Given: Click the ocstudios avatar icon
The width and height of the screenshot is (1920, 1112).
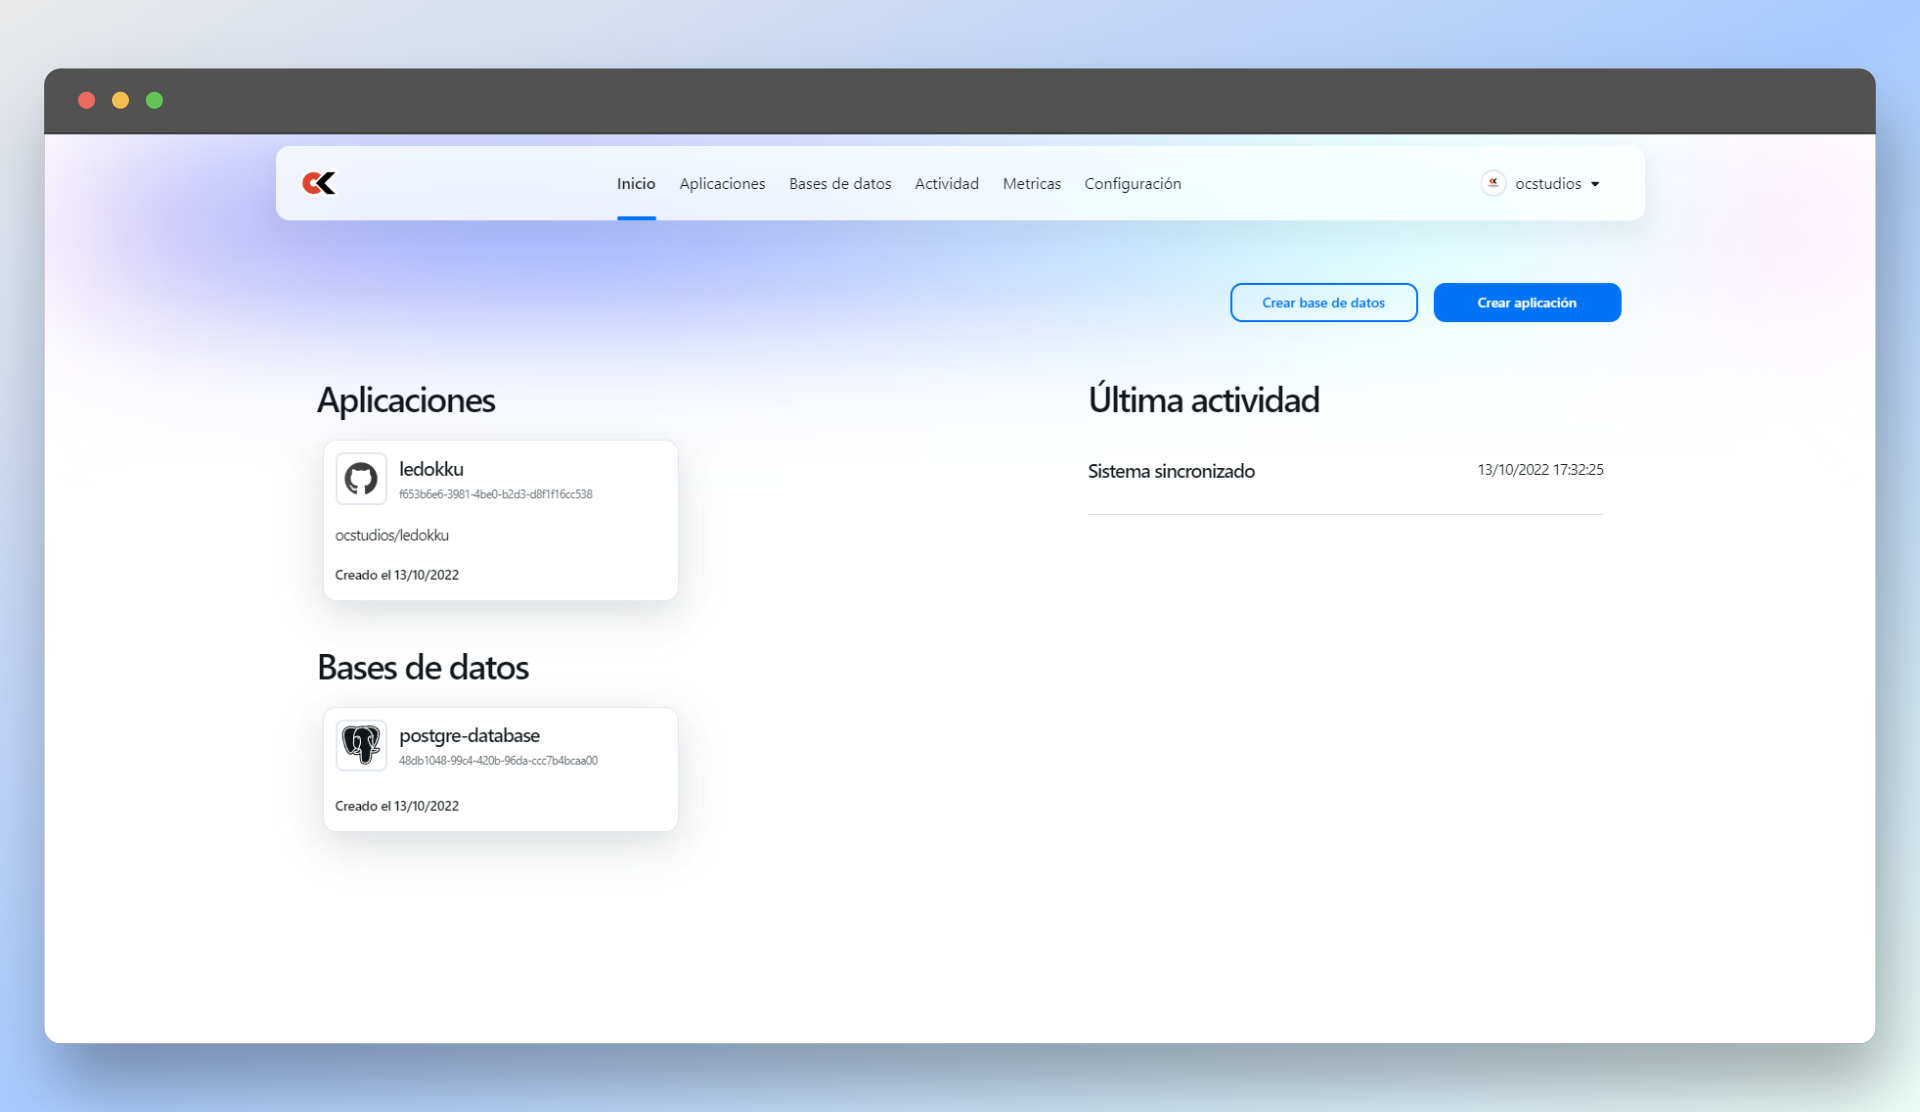Looking at the screenshot, I should click(x=1493, y=183).
